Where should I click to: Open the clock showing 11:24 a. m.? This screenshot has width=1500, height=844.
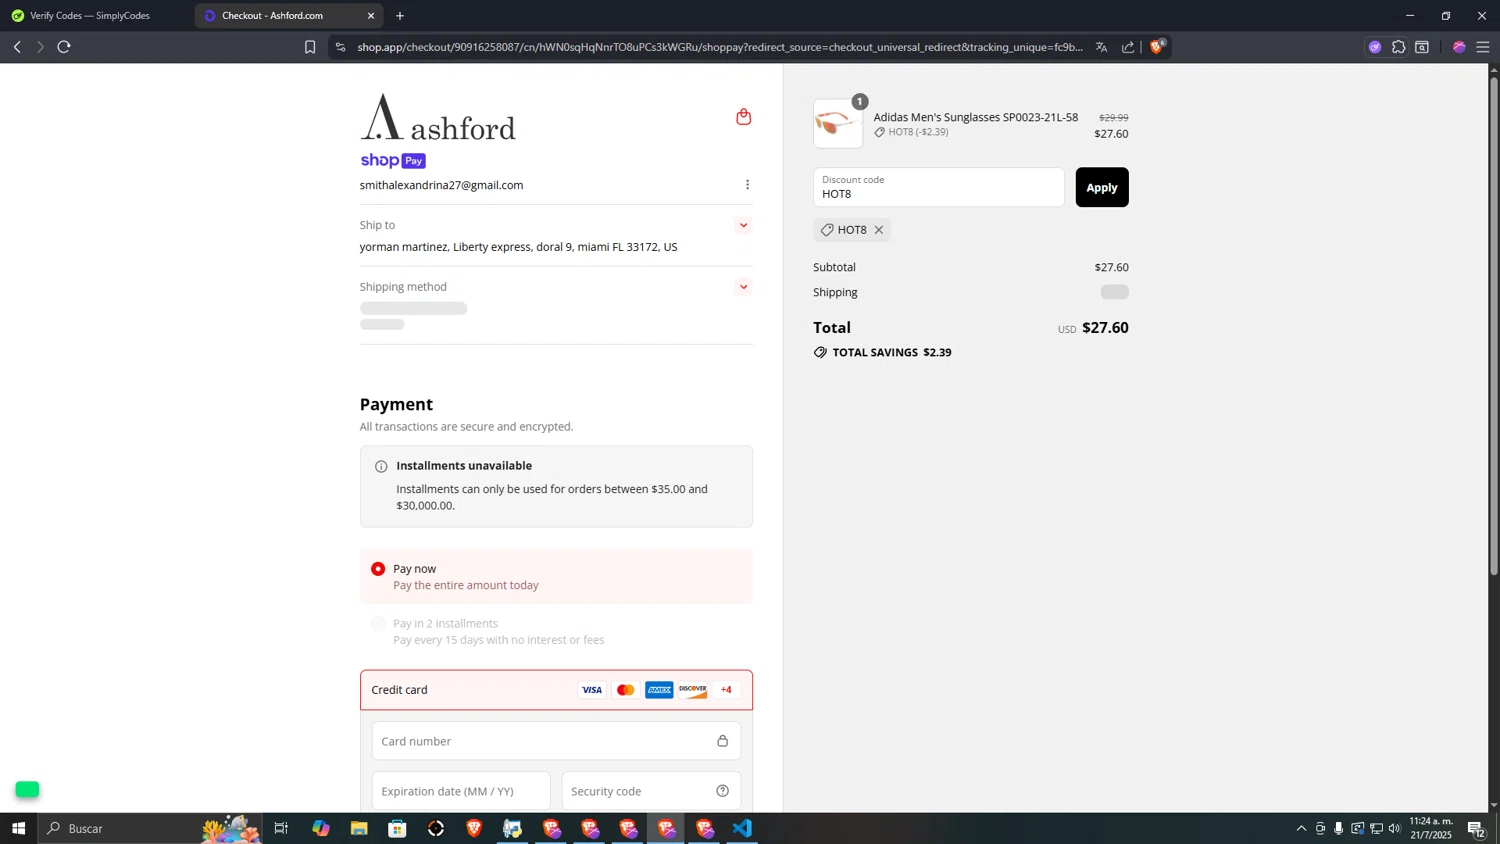(x=1431, y=829)
